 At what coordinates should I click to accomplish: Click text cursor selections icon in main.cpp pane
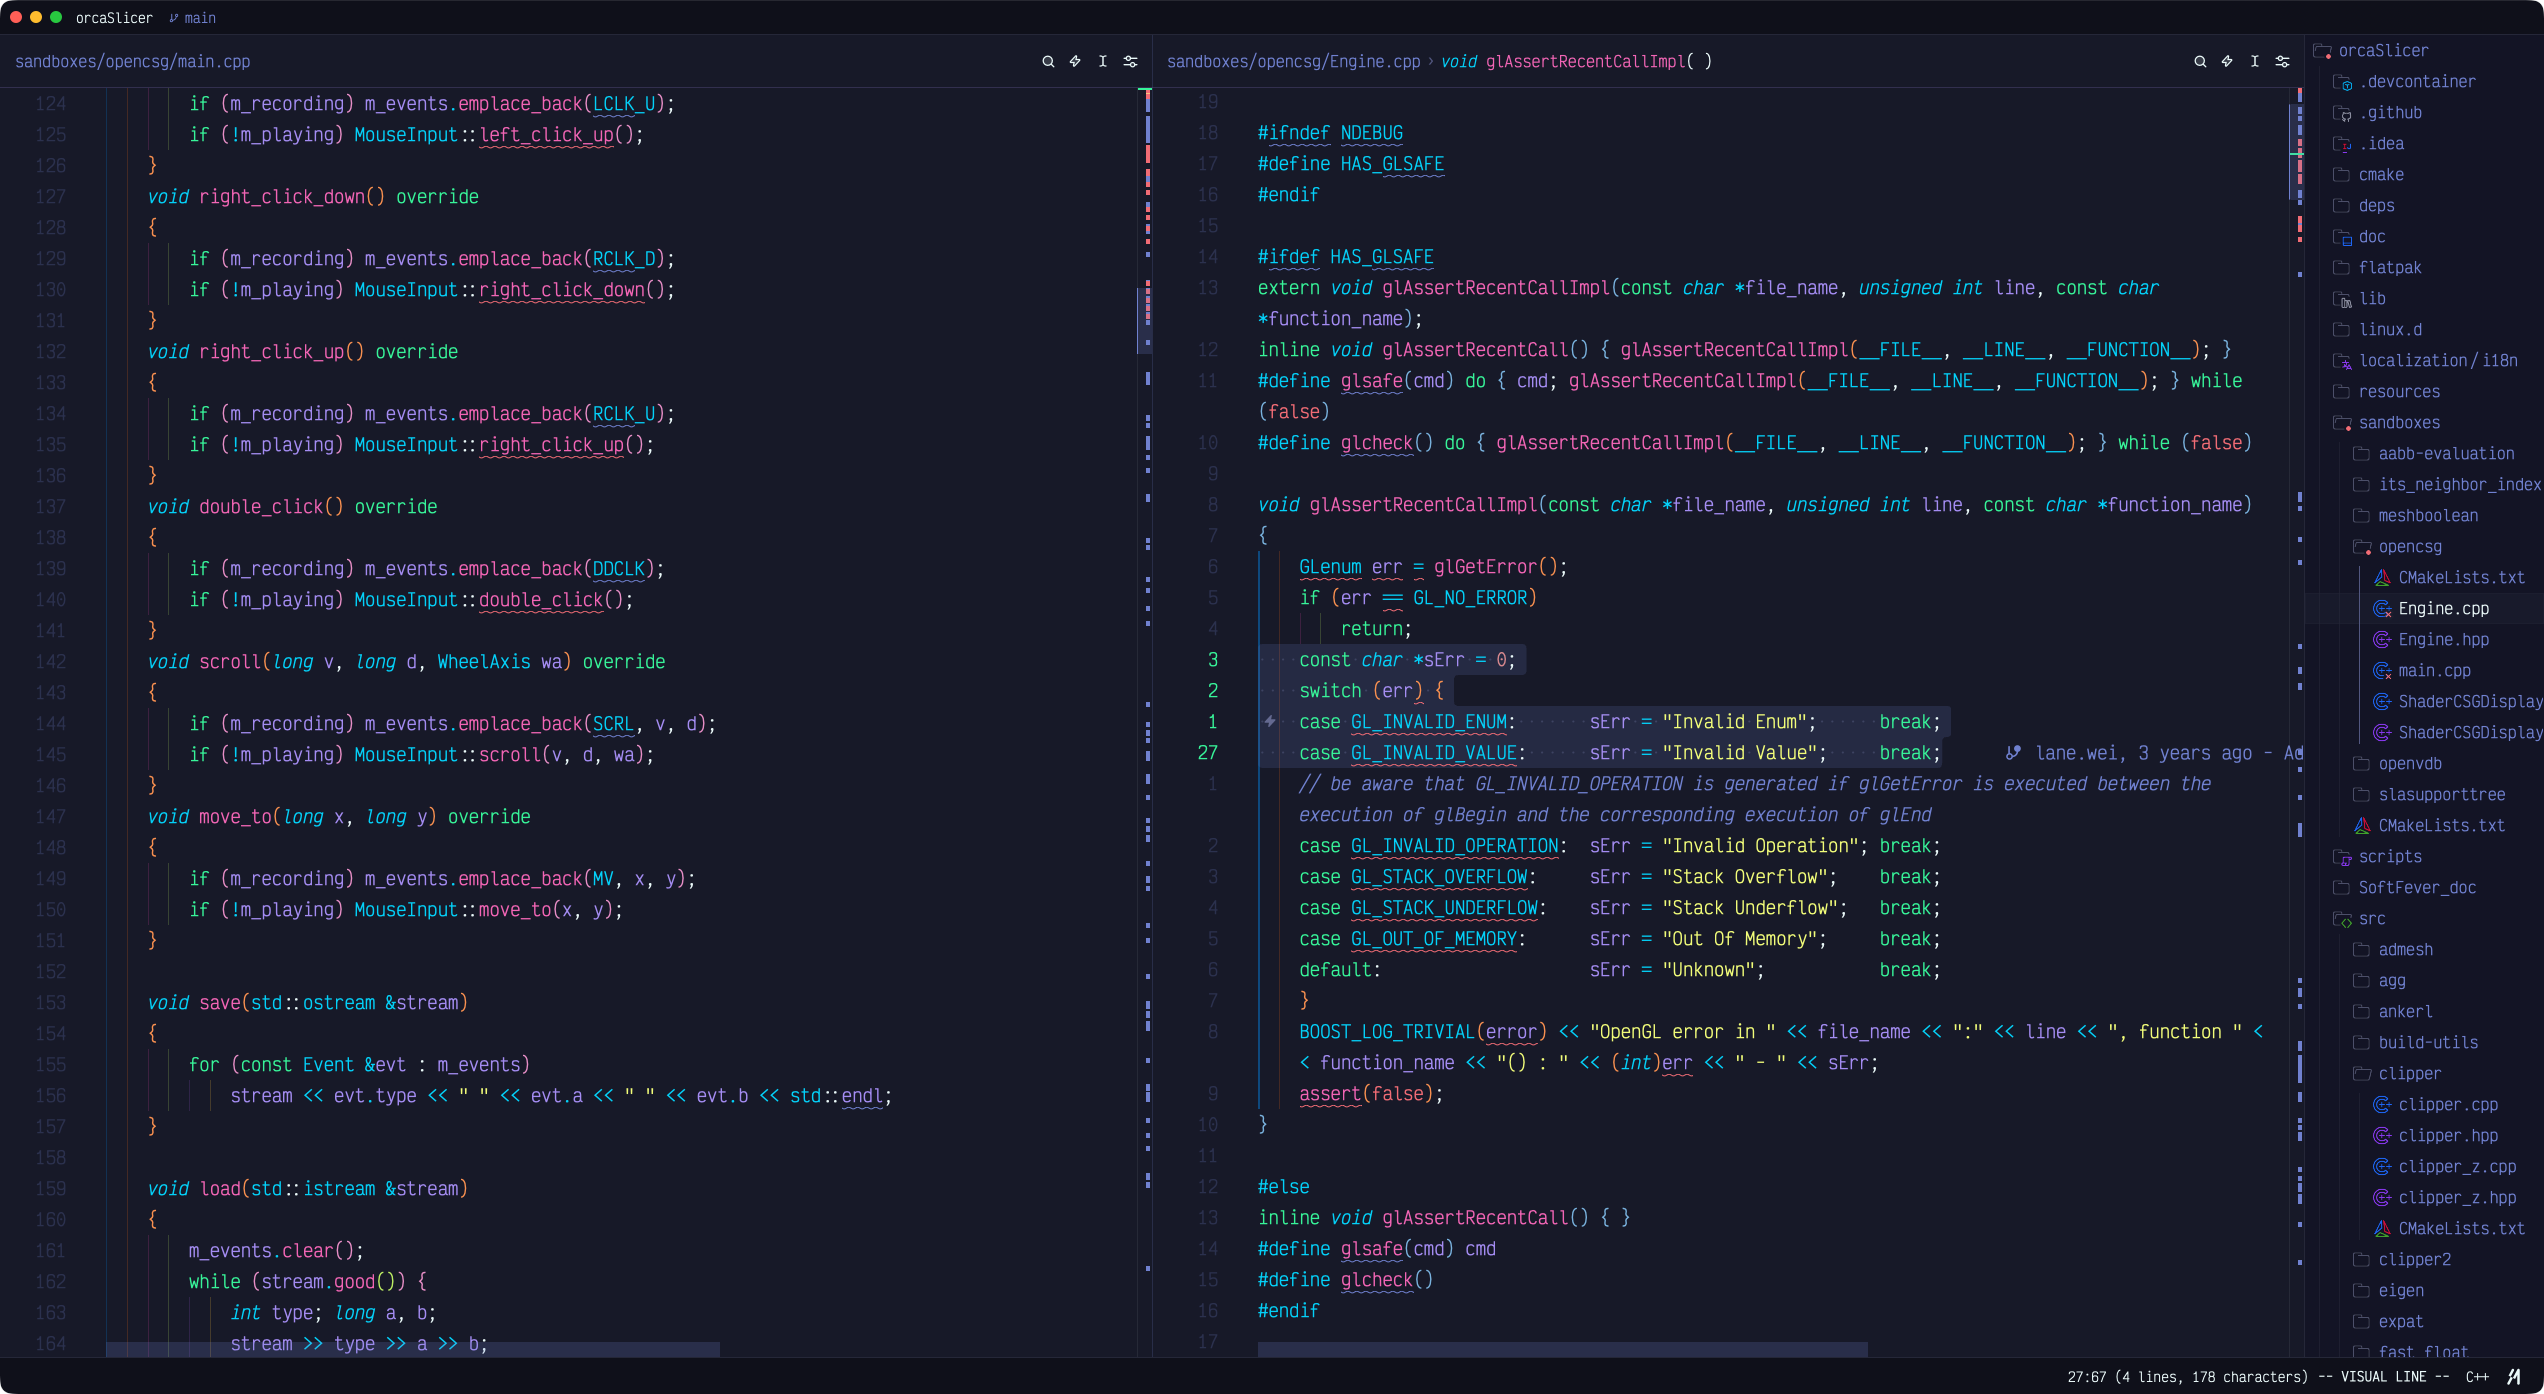[x=1102, y=62]
